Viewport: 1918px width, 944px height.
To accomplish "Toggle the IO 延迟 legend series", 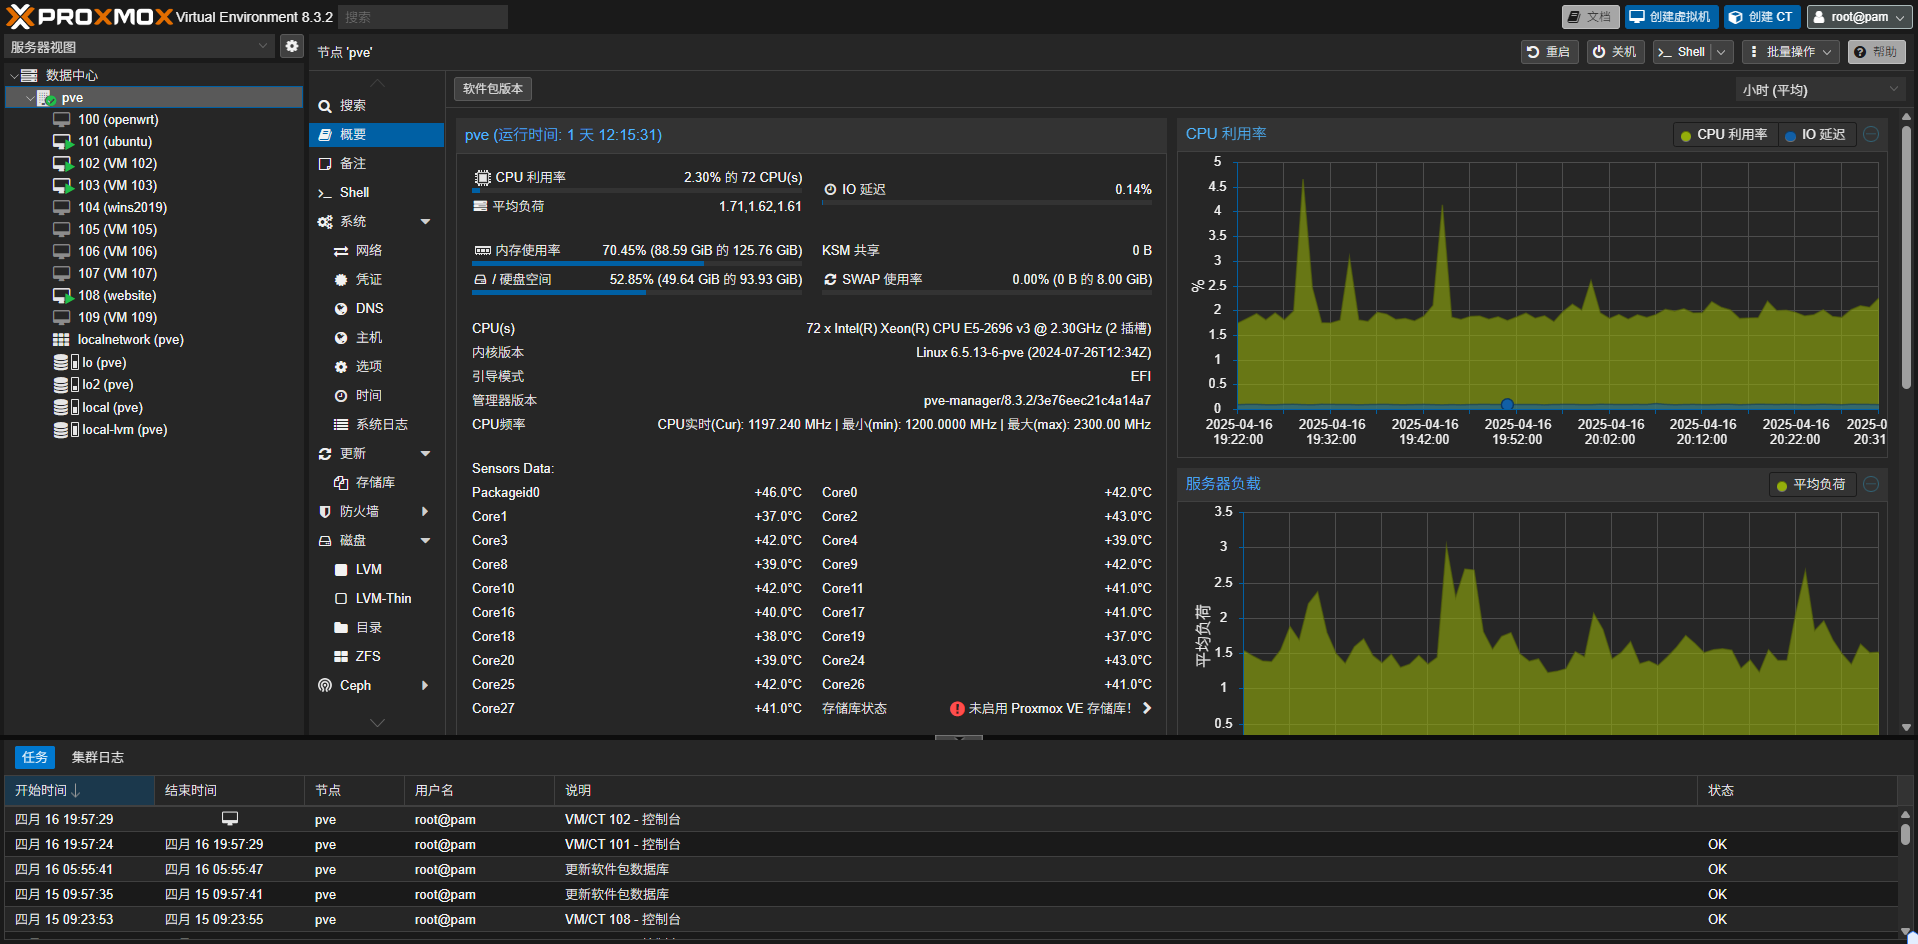I will pyautogui.click(x=1815, y=135).
